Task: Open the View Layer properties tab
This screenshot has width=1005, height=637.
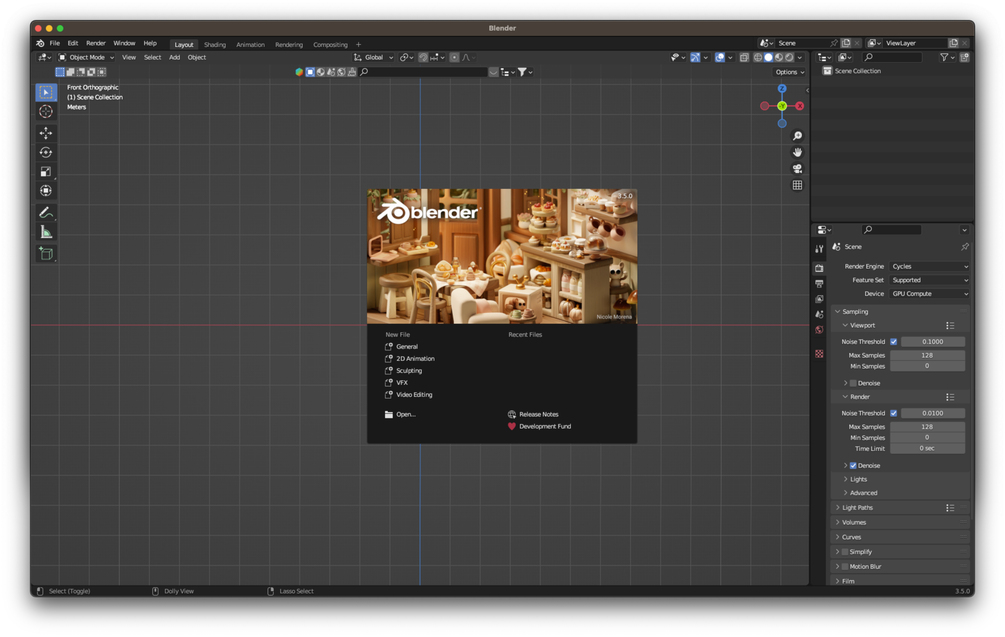Action: 819,299
